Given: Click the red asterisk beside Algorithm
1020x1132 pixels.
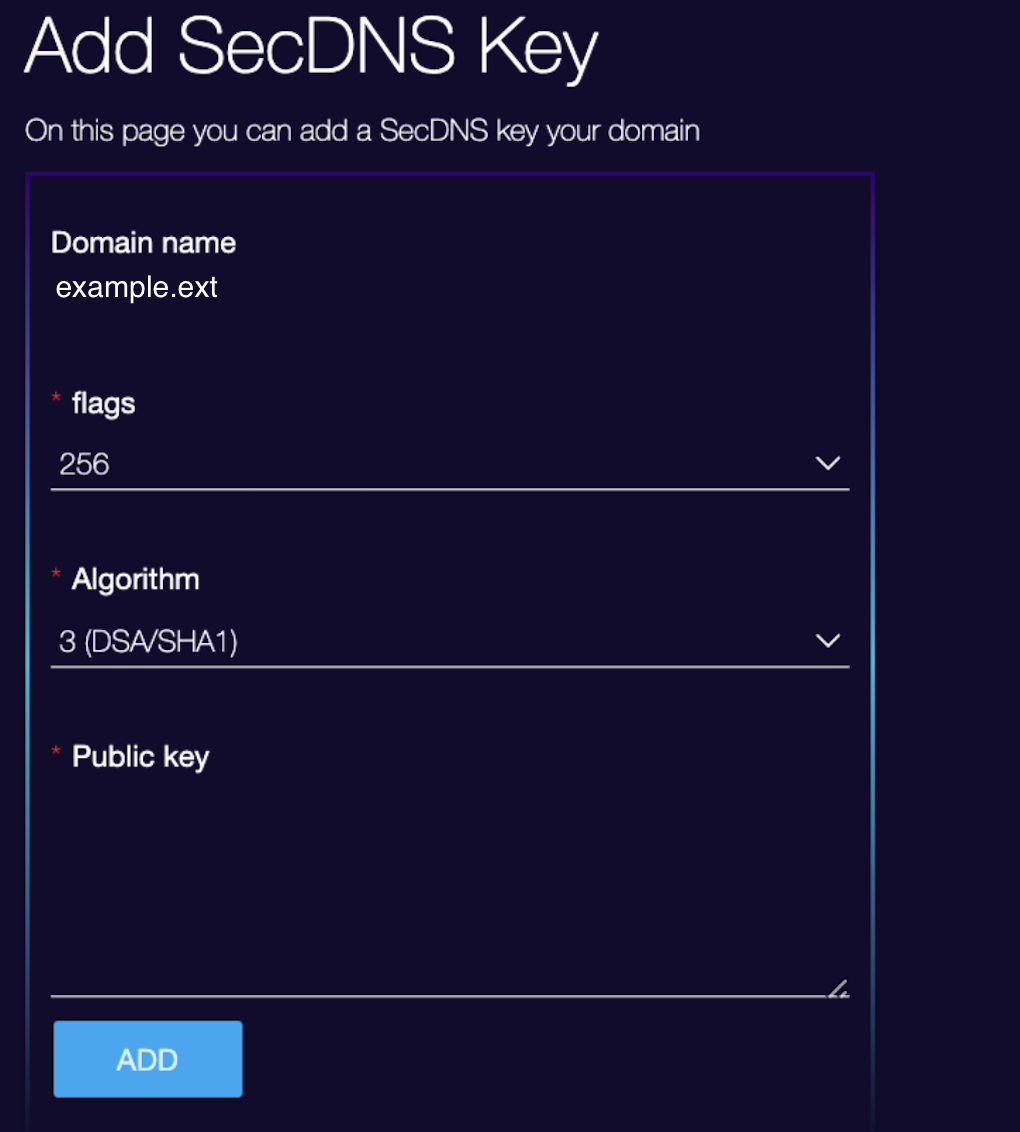Looking at the screenshot, I should [x=56, y=574].
